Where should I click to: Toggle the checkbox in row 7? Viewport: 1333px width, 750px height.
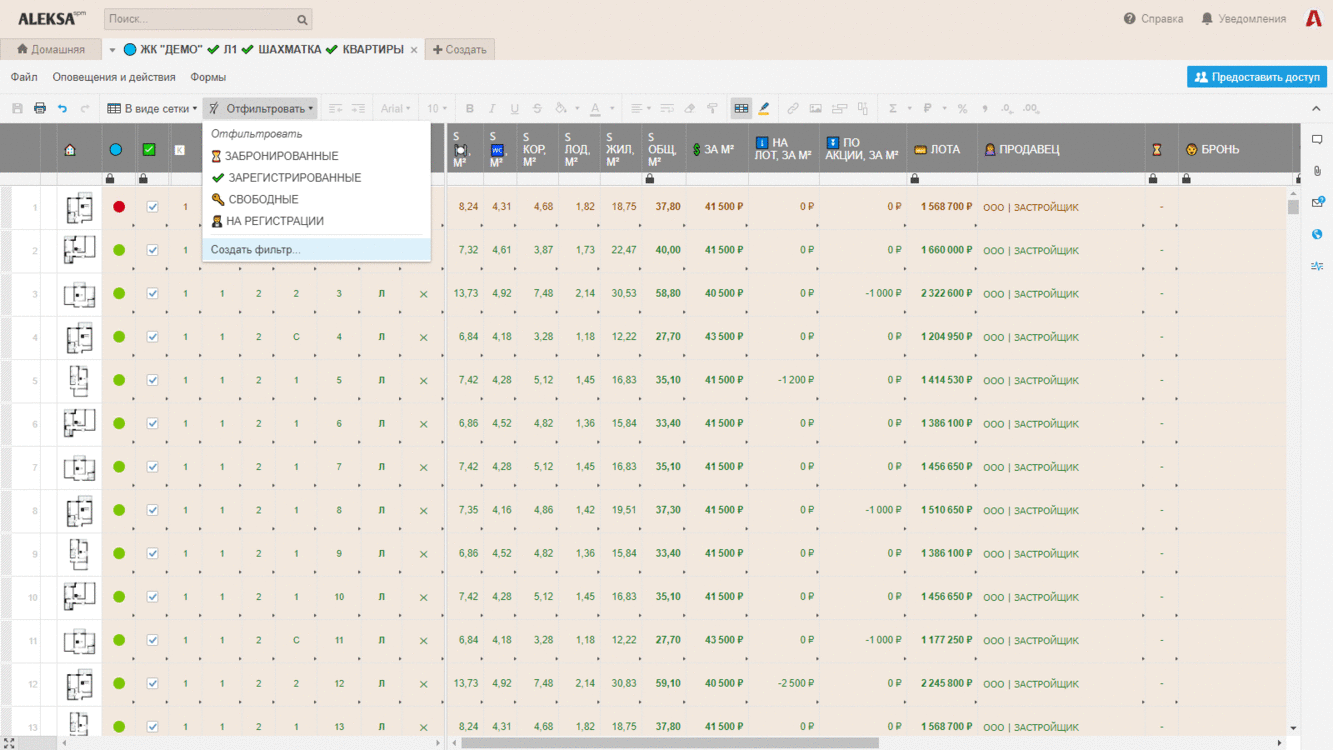152,467
